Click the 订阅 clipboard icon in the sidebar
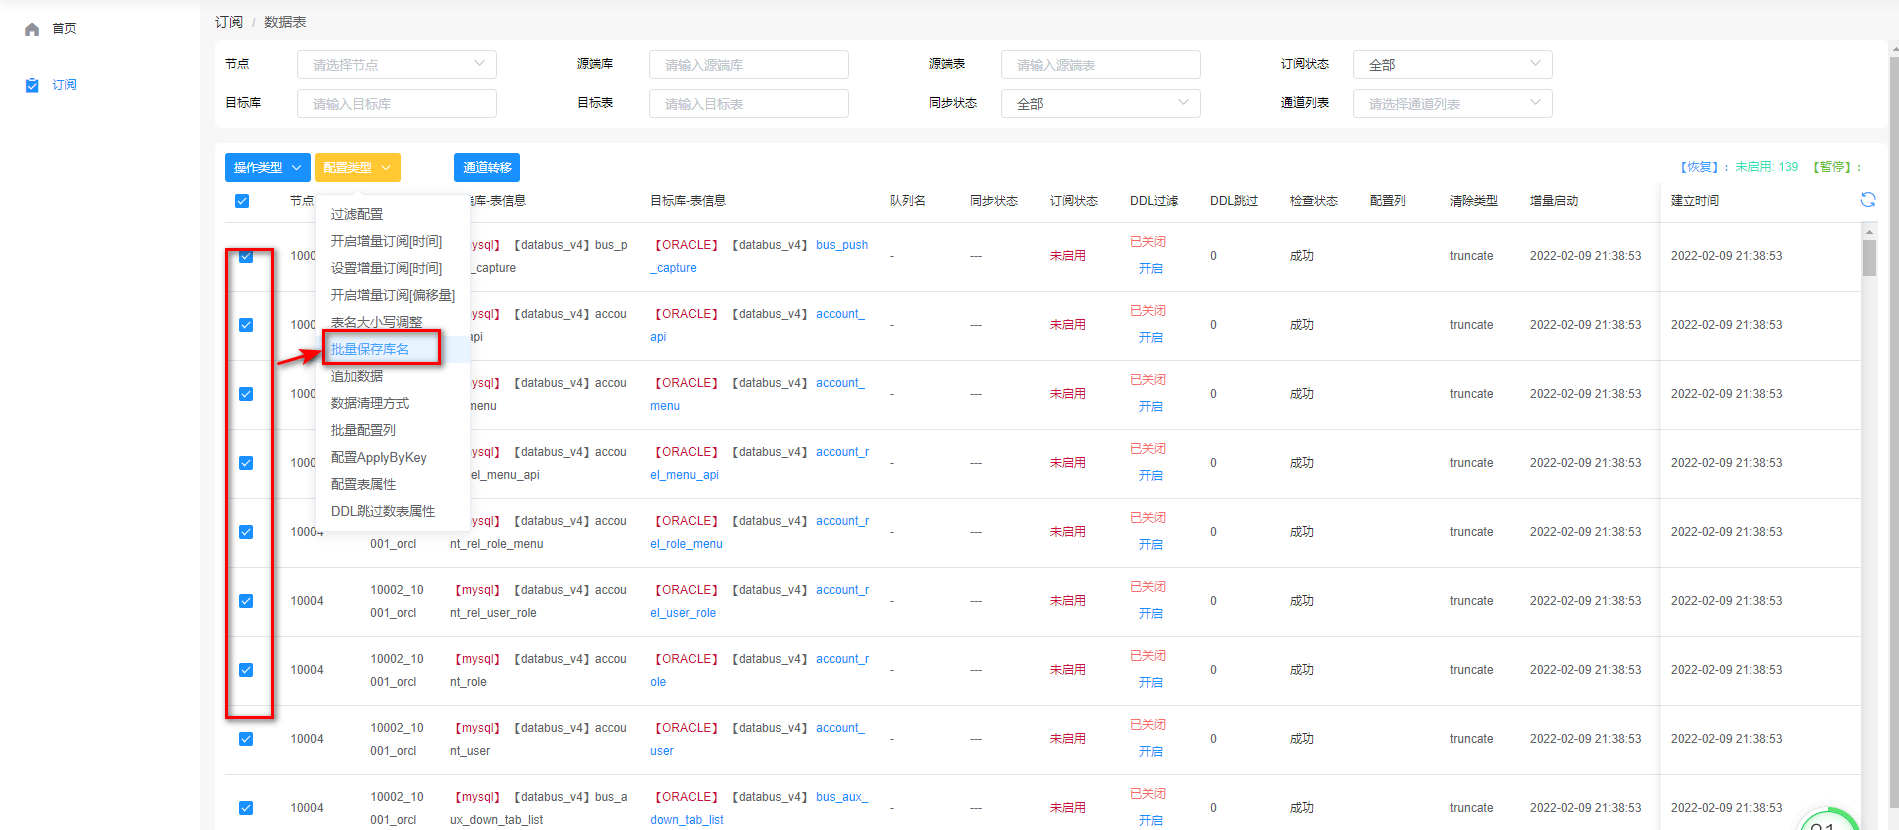The width and height of the screenshot is (1899, 830). coord(32,85)
